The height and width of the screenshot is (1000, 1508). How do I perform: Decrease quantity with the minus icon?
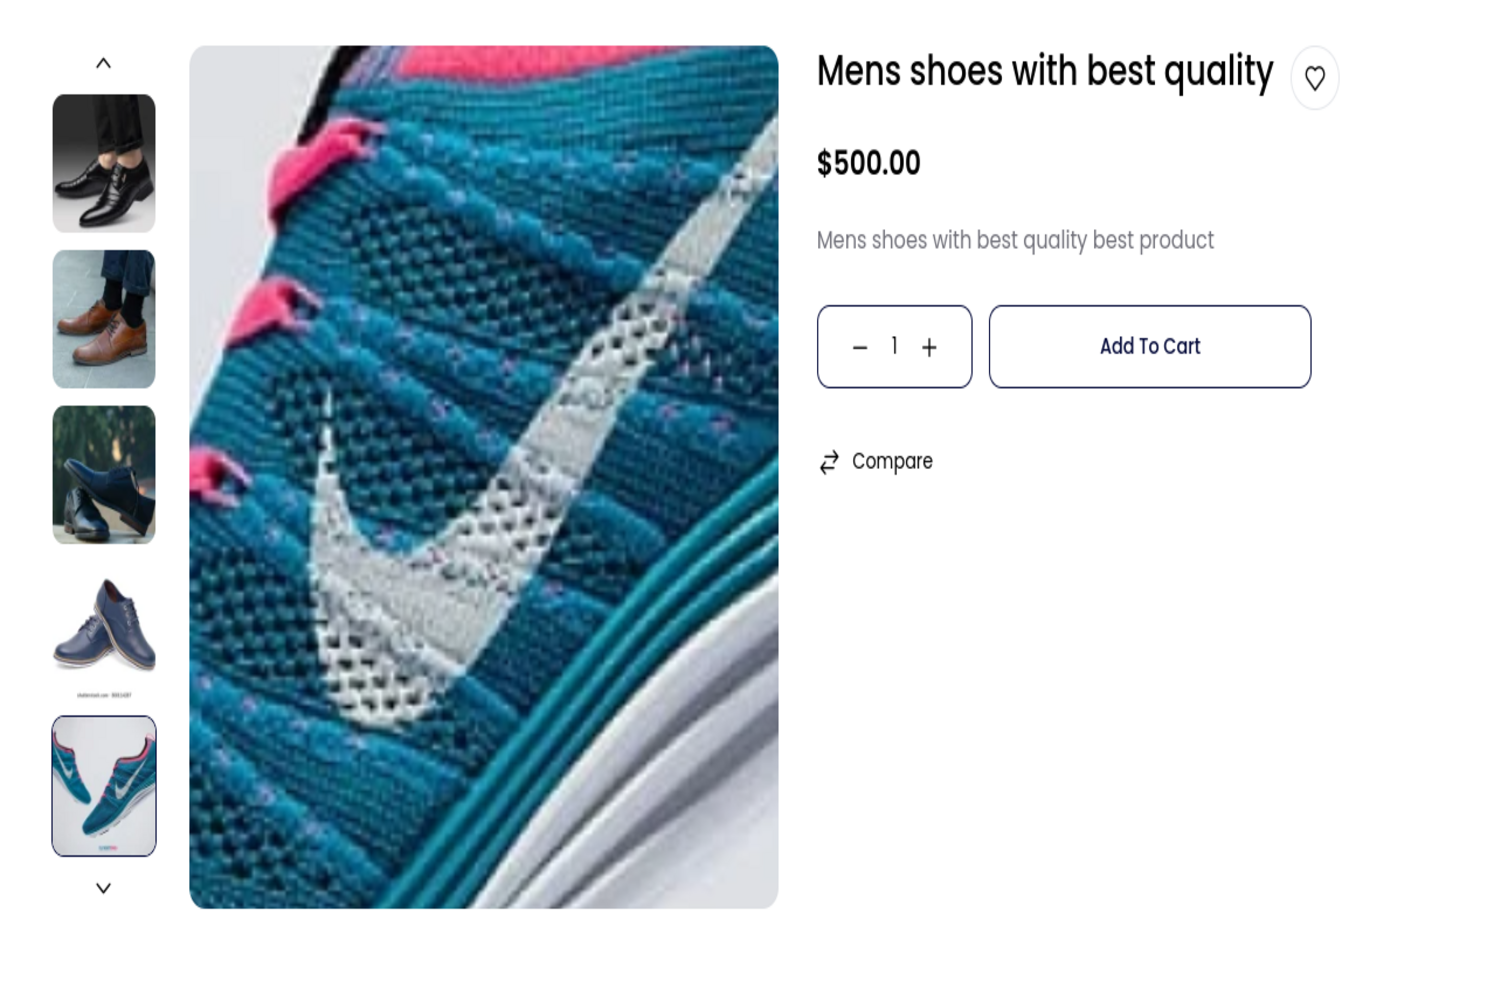pyautogui.click(x=859, y=348)
